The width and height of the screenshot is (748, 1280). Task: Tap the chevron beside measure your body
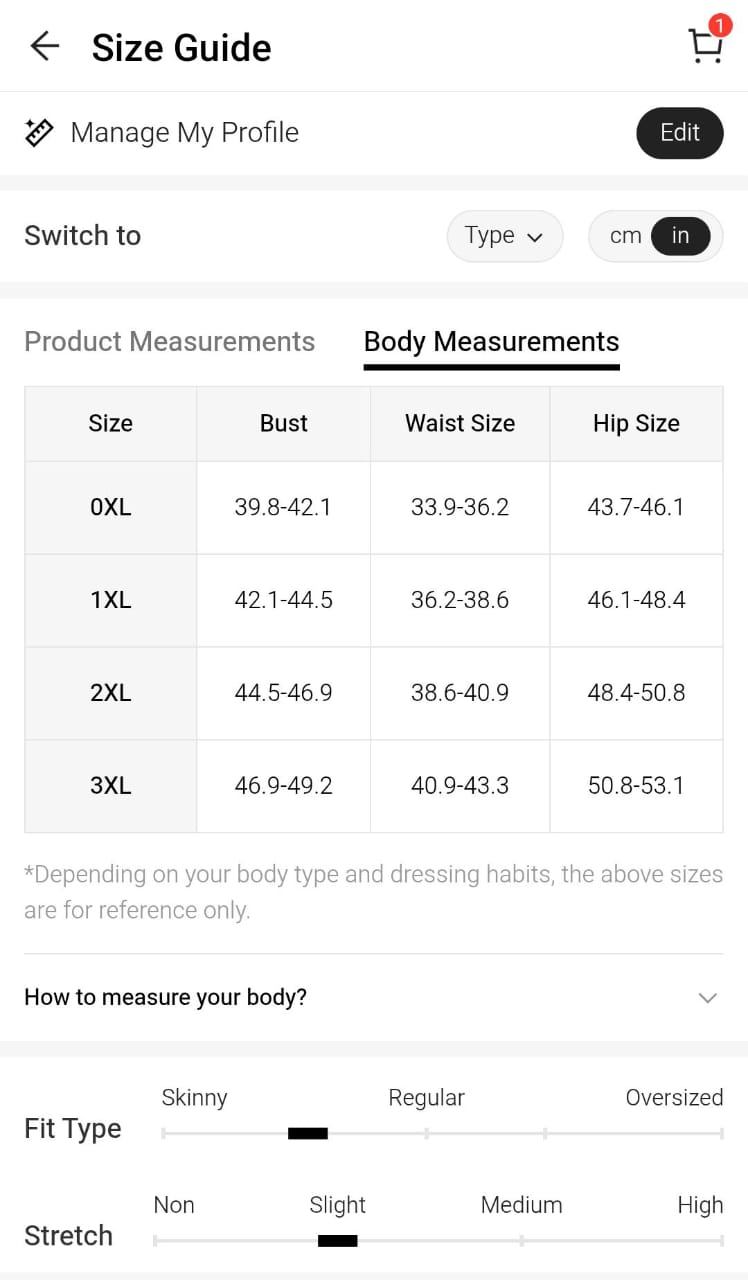[708, 998]
